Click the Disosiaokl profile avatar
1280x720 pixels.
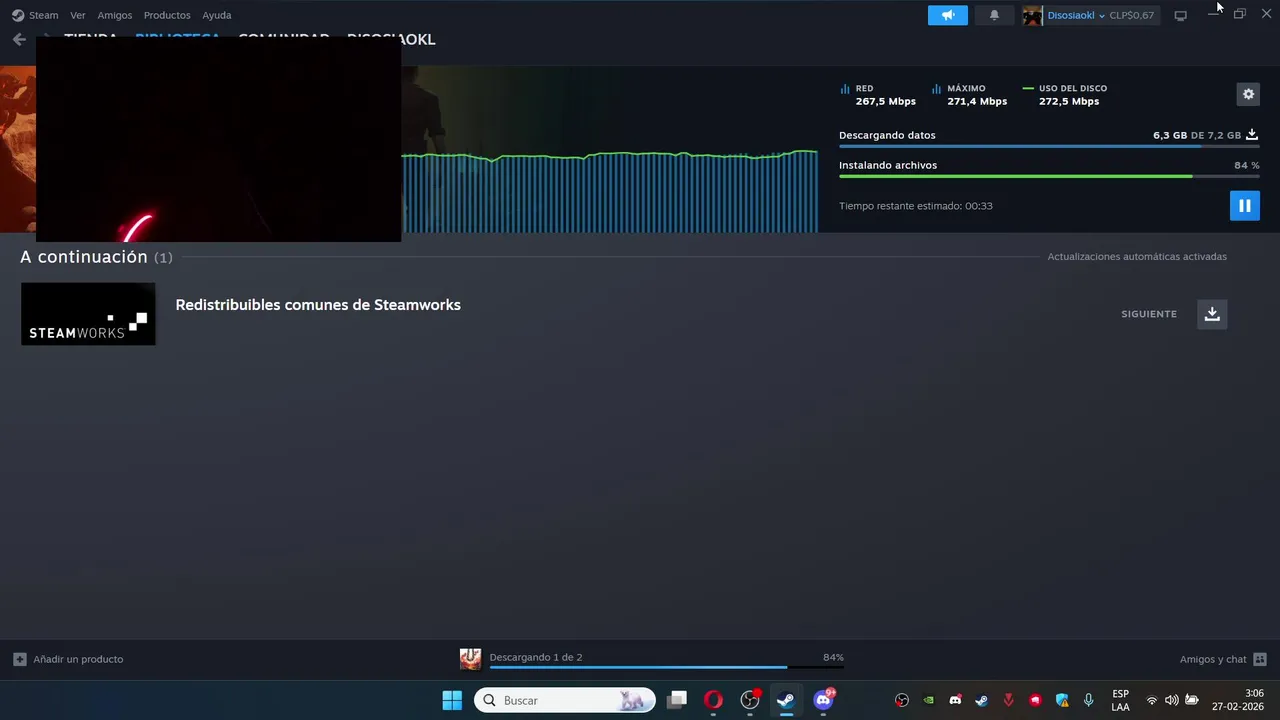tap(1033, 15)
